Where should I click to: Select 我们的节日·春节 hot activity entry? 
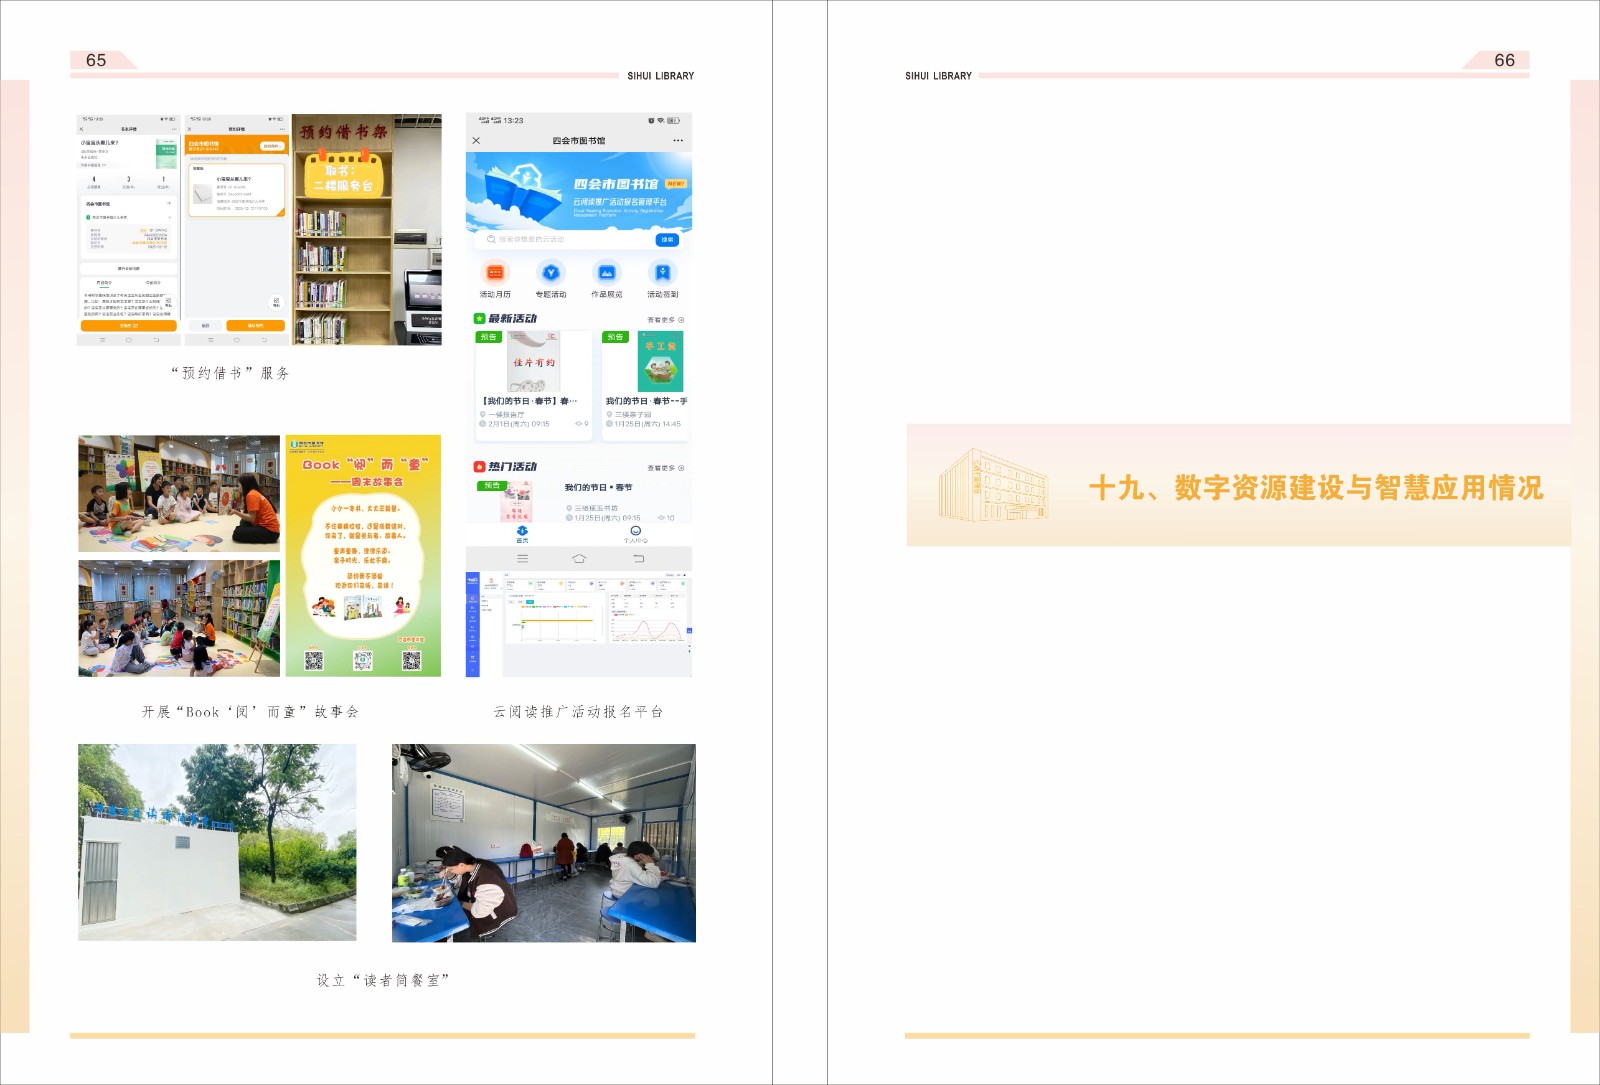click(x=598, y=488)
